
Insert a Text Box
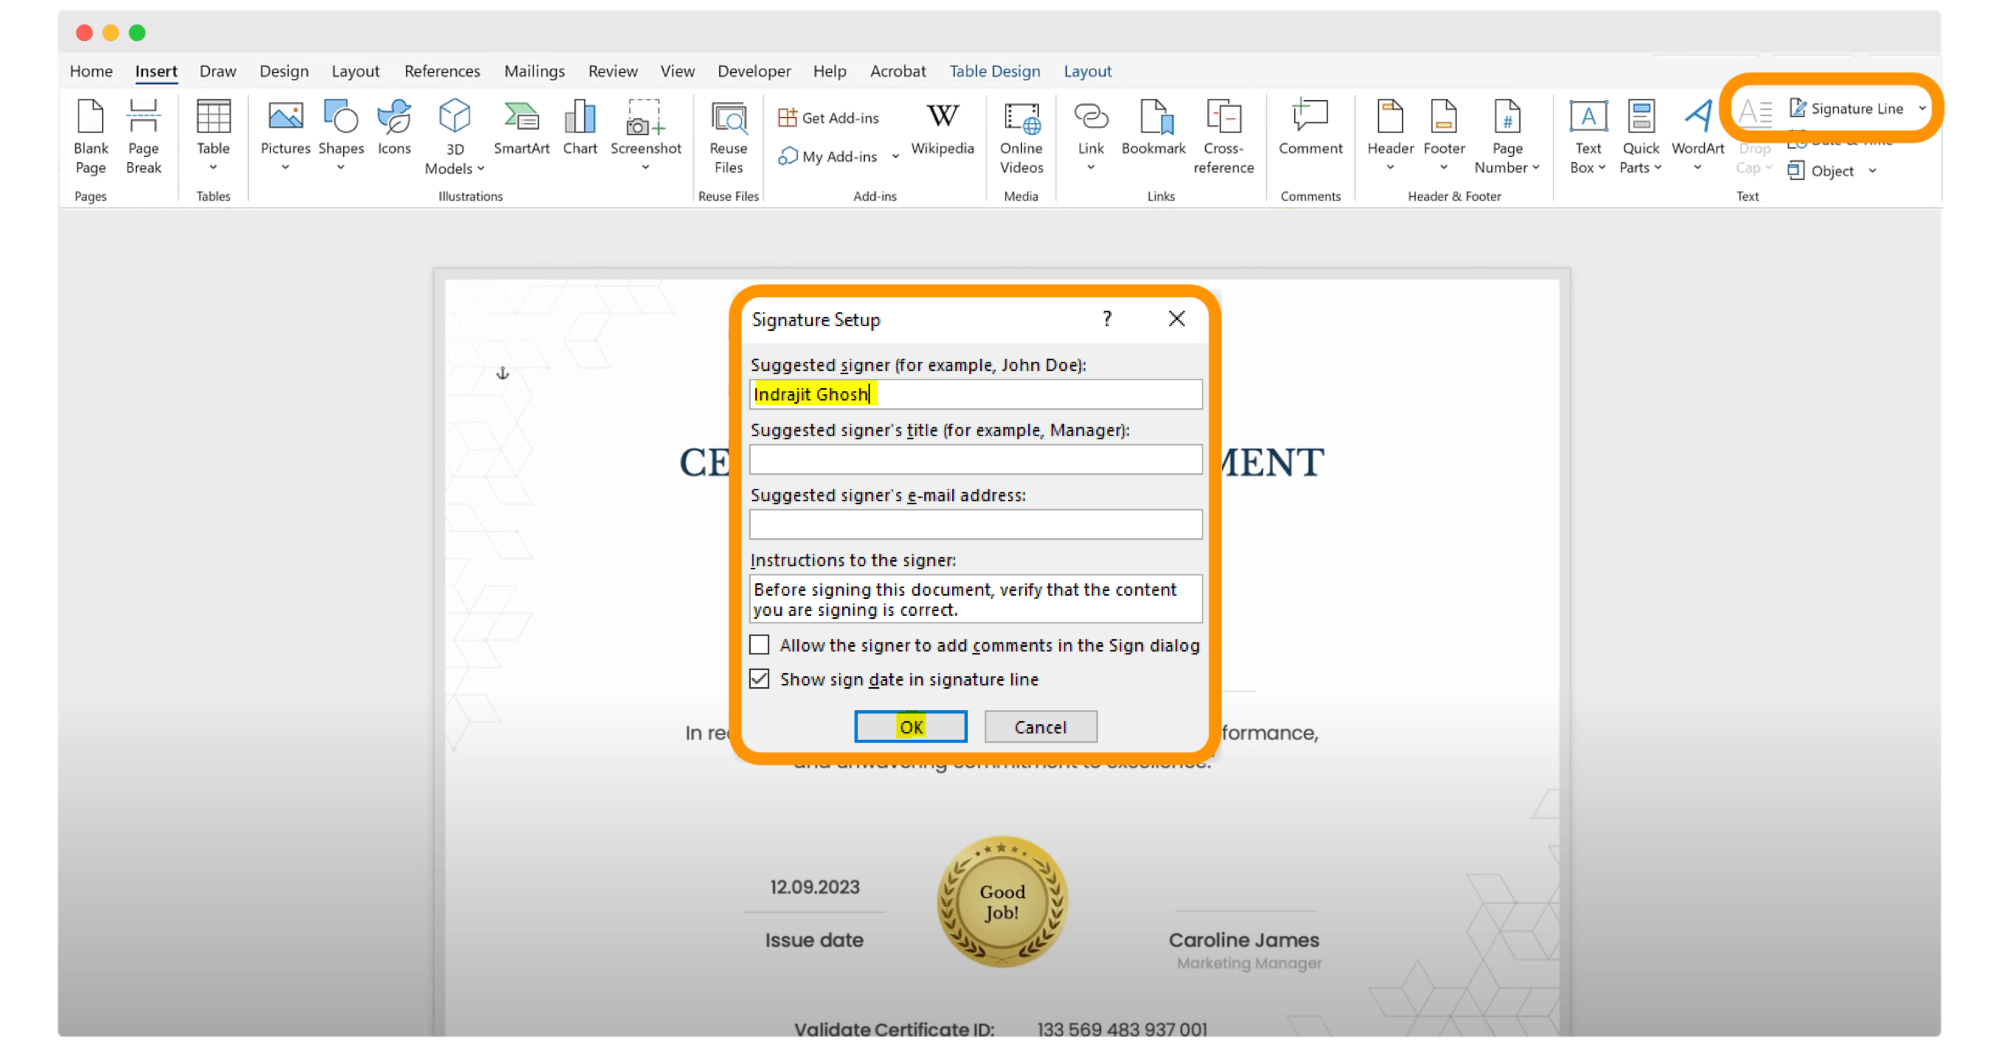pos(1588,137)
